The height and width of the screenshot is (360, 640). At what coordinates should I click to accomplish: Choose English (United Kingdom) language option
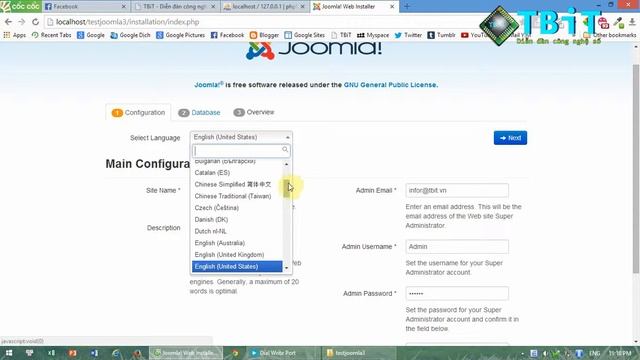click(237, 255)
